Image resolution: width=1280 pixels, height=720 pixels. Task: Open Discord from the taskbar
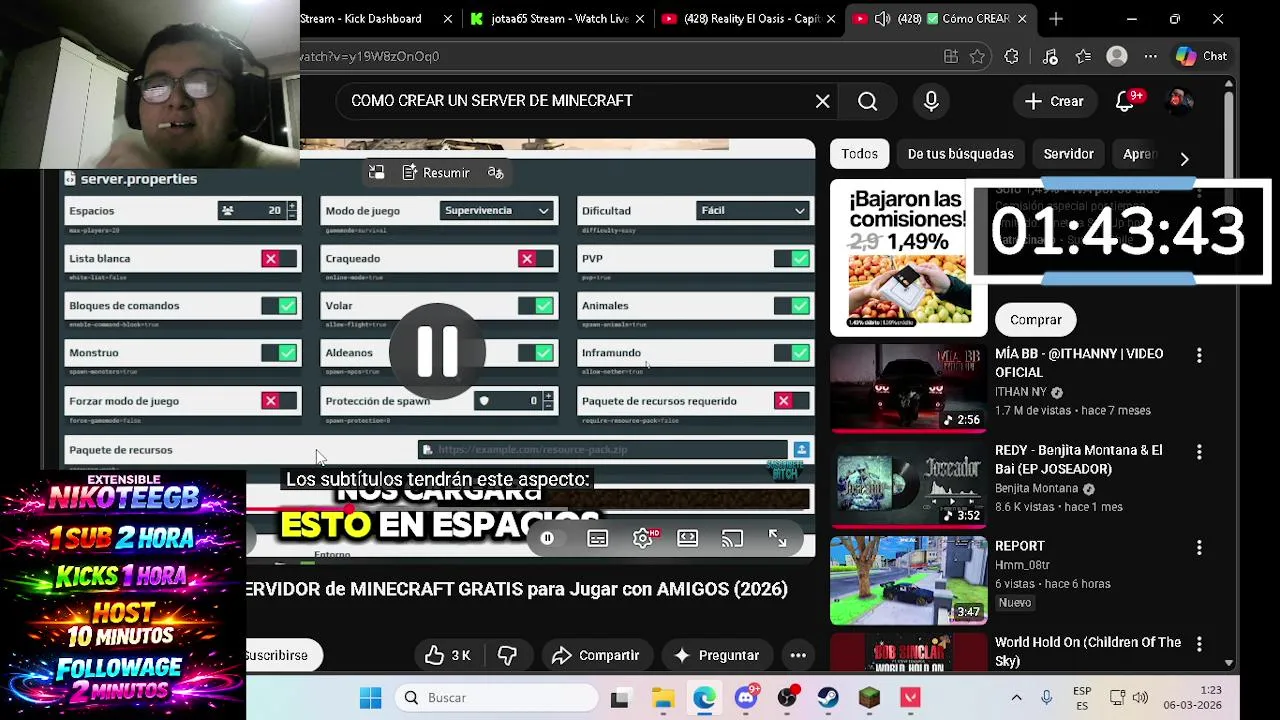pyautogui.click(x=746, y=698)
